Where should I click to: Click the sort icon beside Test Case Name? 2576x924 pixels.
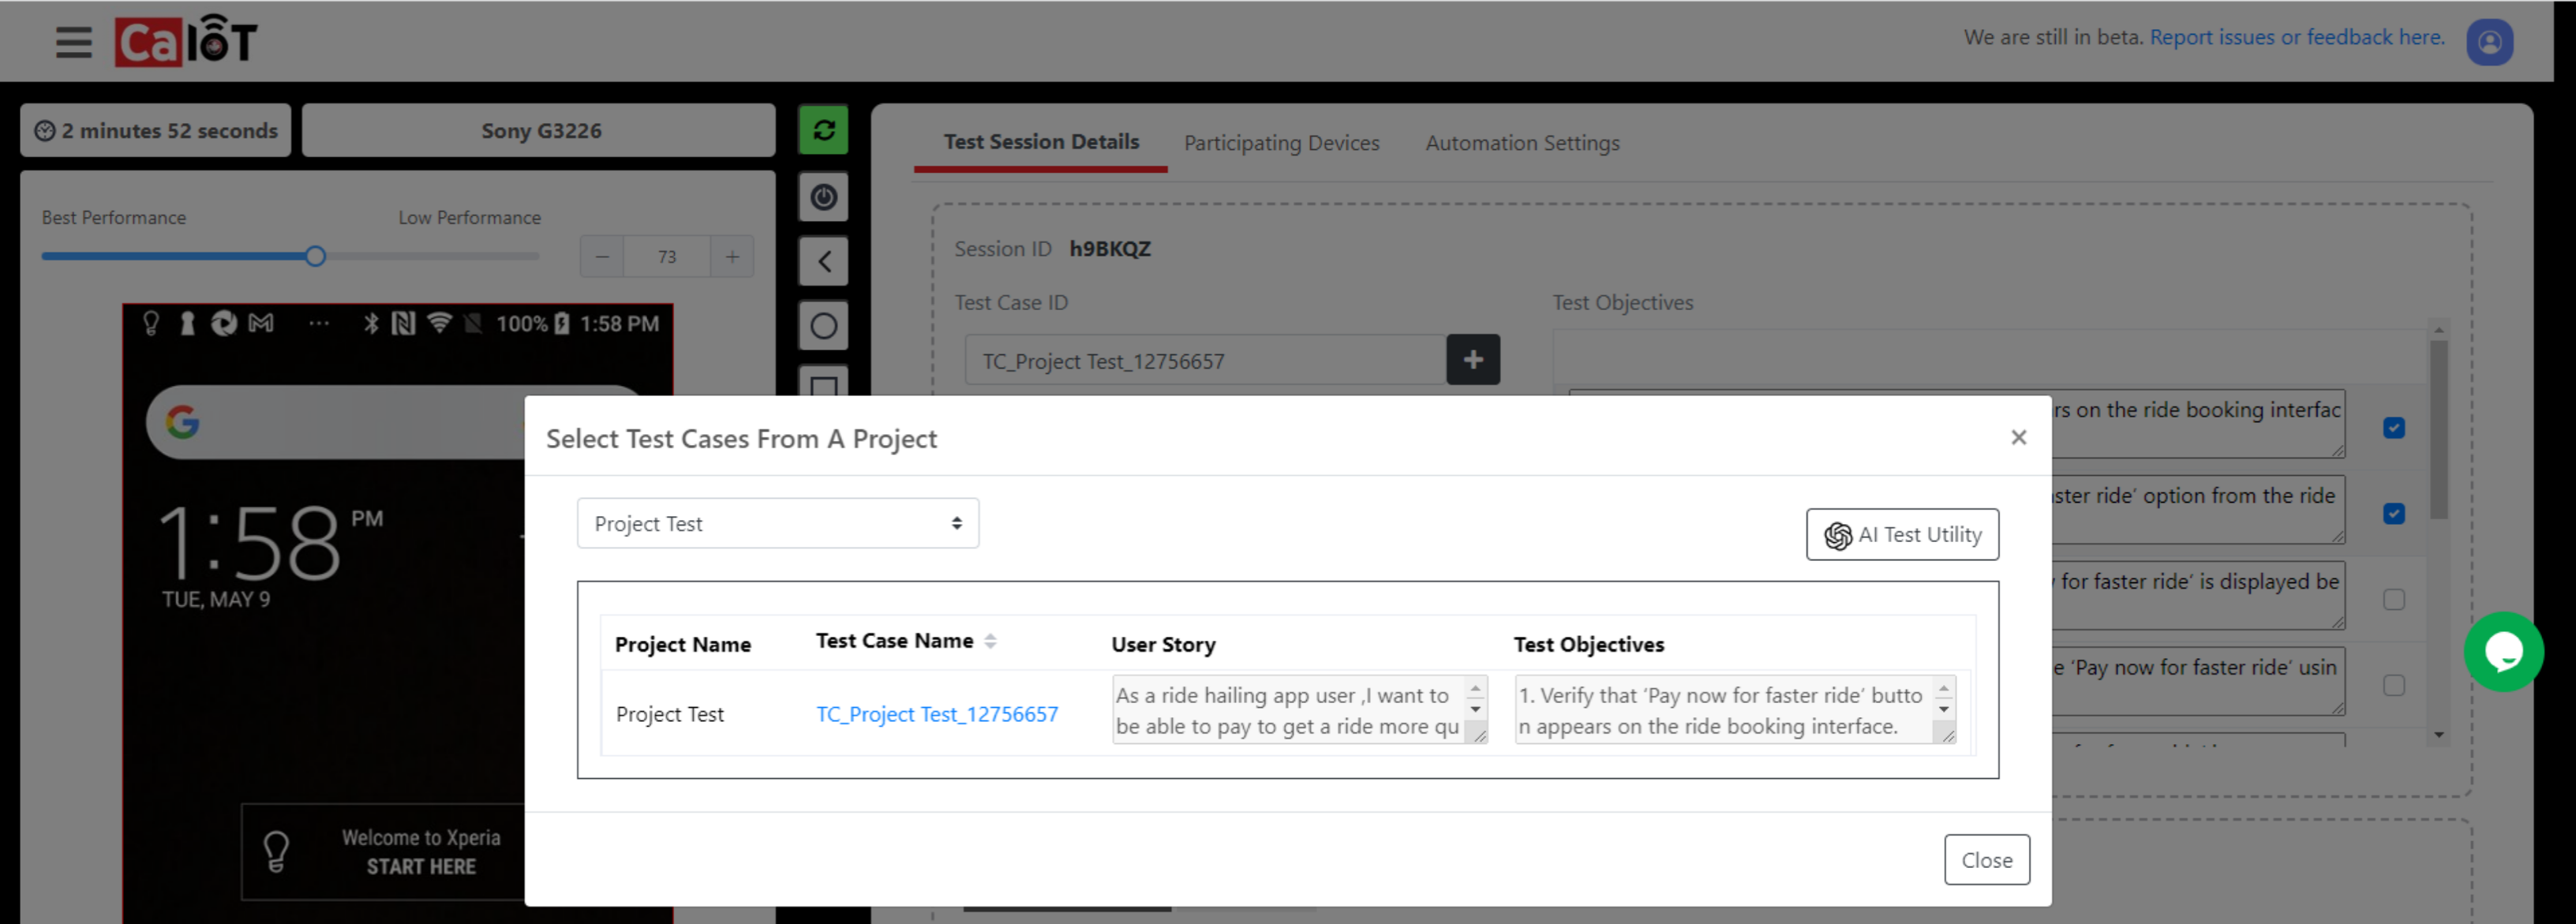990,641
